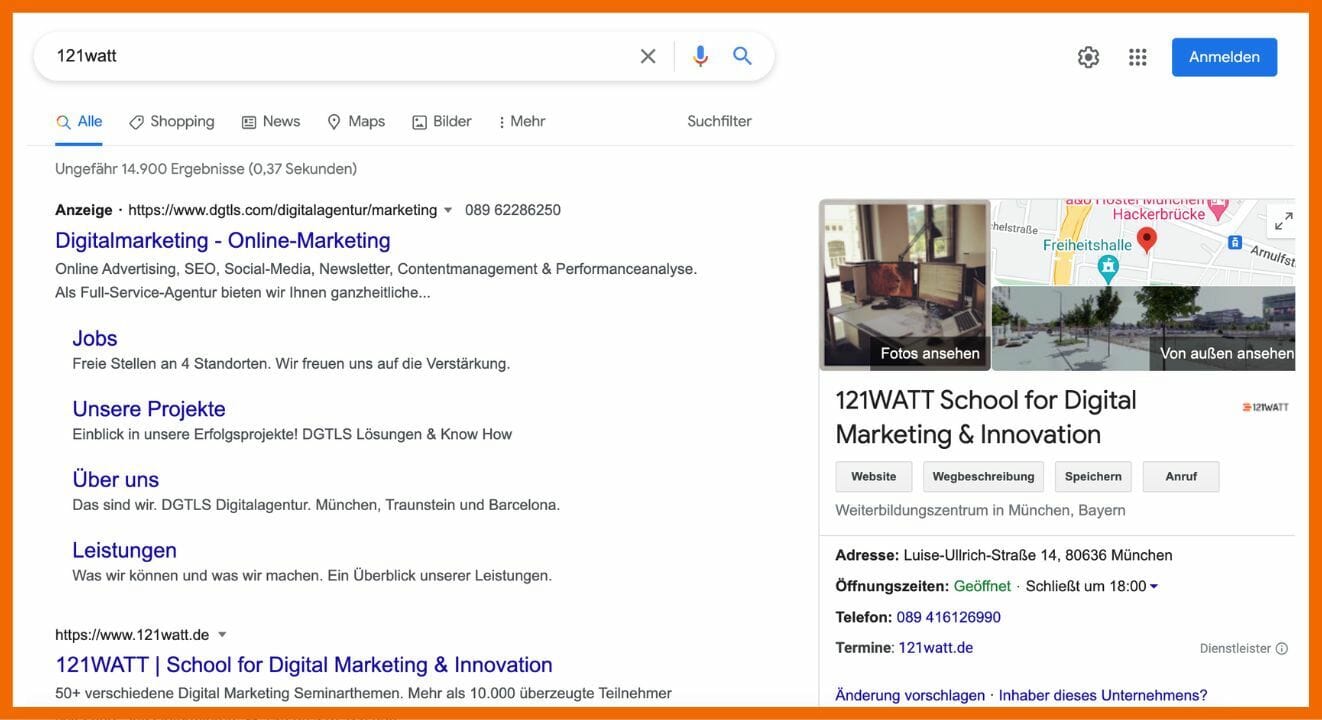1322x720 pixels.
Task: Click into the search field containing 121watt
Action: click(330, 56)
